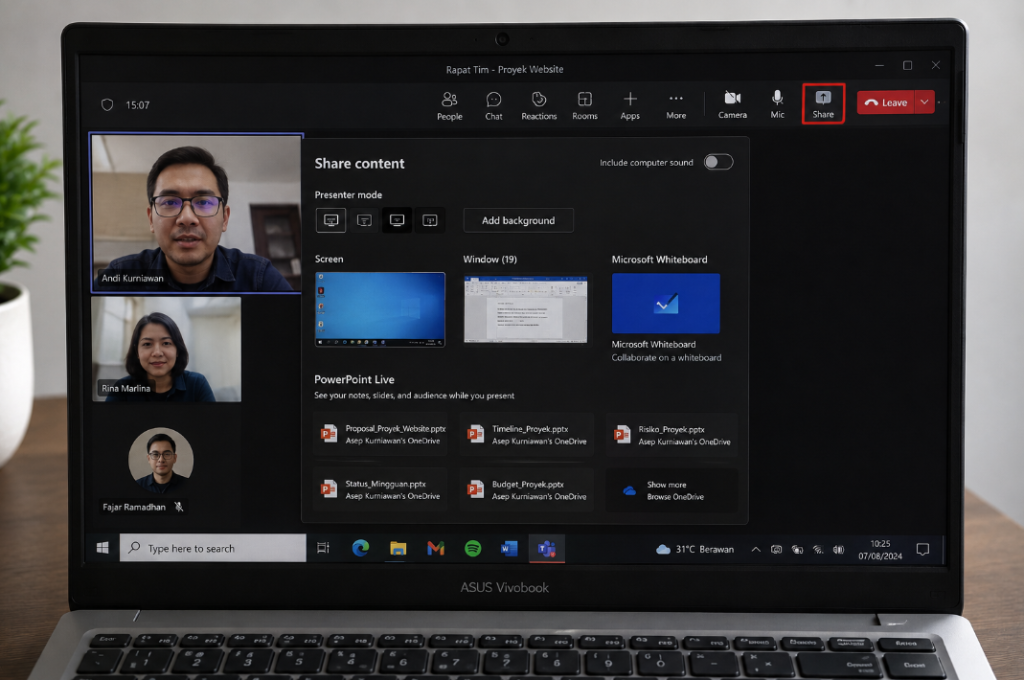The width and height of the screenshot is (1024, 680).
Task: Open the People panel
Action: 449,105
